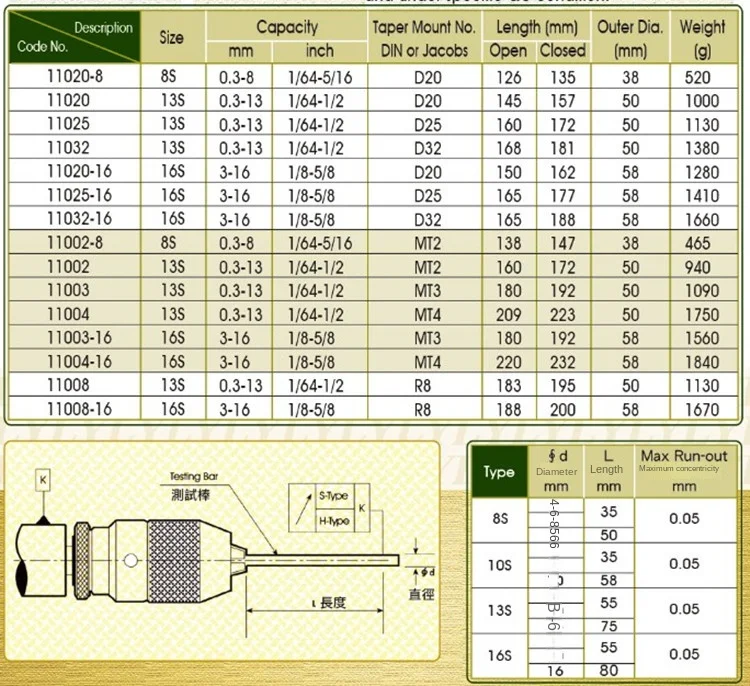Click the 8S type row label
750x686 pixels.
[x=500, y=519]
